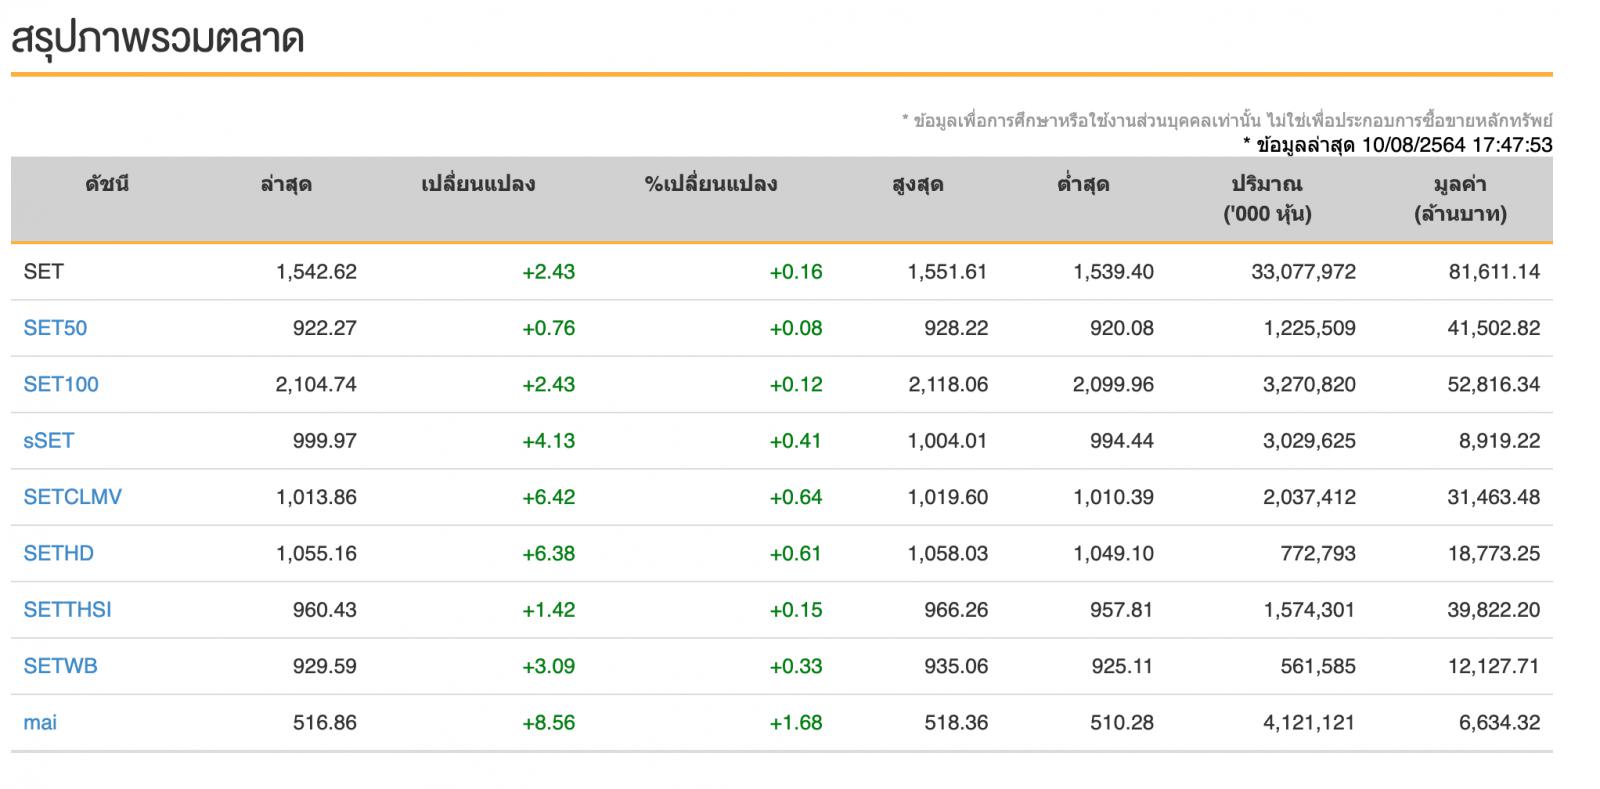Click SETHD volume 772,793
This screenshot has height=789, width=1600.
1318,553
